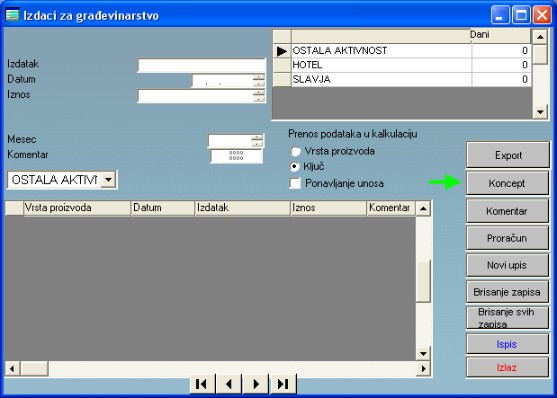Click the Iznos column header in lower grid

pos(328,208)
